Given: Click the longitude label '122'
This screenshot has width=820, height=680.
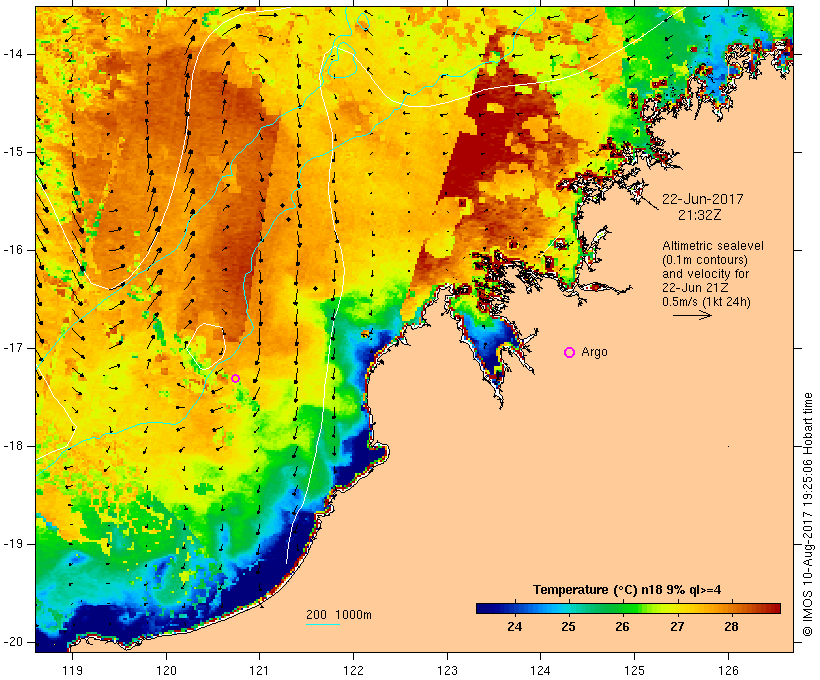Looking at the screenshot, I should (354, 670).
